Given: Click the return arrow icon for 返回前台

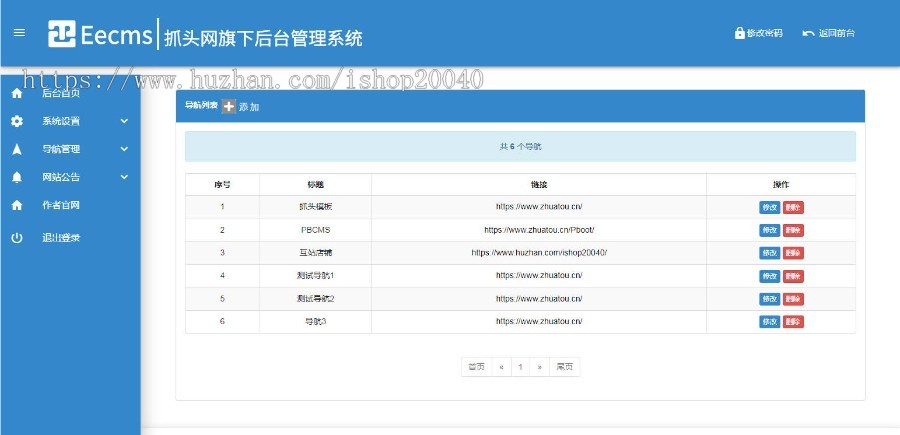Looking at the screenshot, I should (808, 33).
